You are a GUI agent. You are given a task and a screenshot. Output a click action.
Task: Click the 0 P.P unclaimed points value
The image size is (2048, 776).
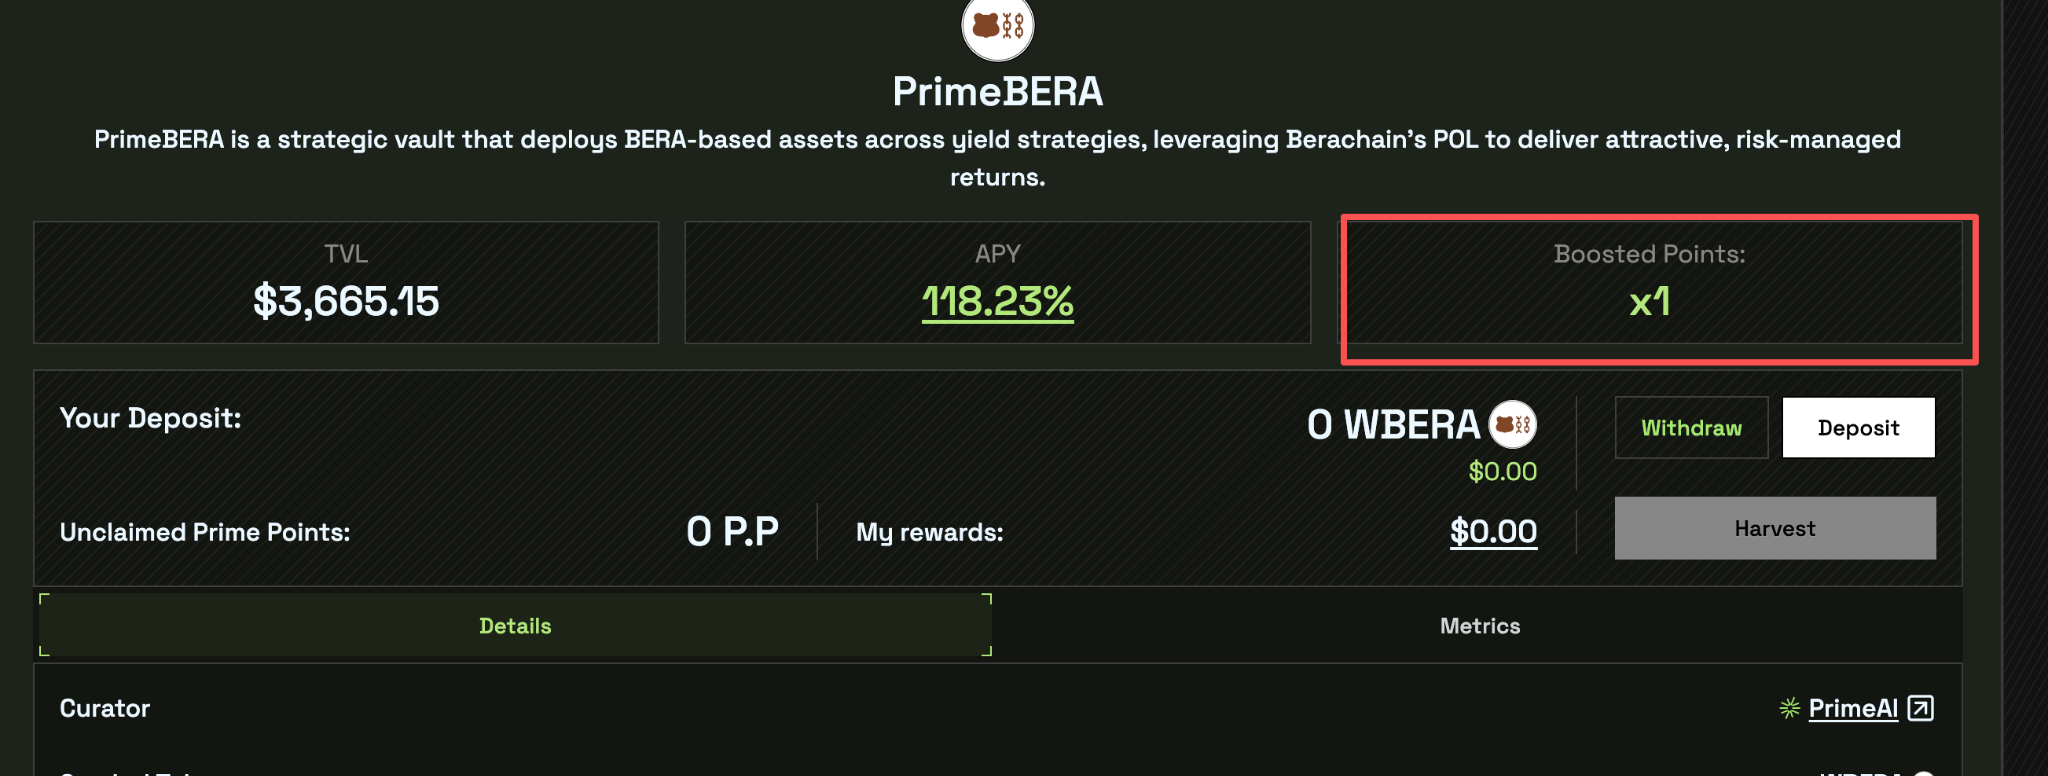click(732, 531)
